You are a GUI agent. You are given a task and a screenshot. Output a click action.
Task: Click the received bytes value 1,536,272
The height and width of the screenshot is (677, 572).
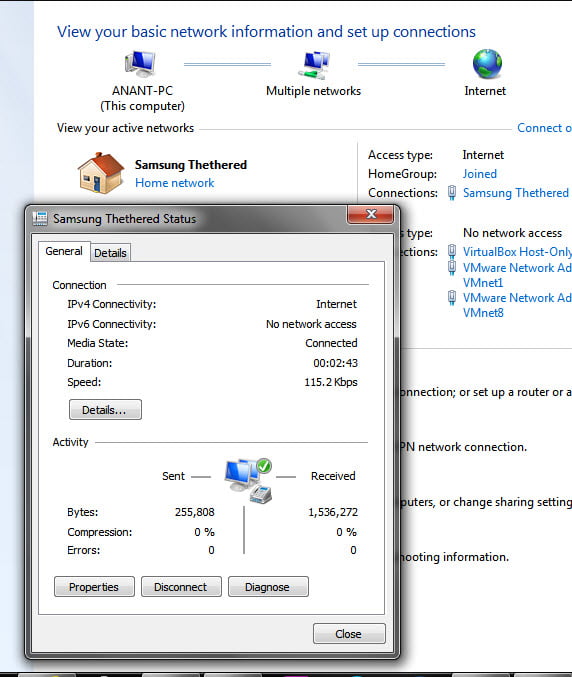(x=333, y=512)
